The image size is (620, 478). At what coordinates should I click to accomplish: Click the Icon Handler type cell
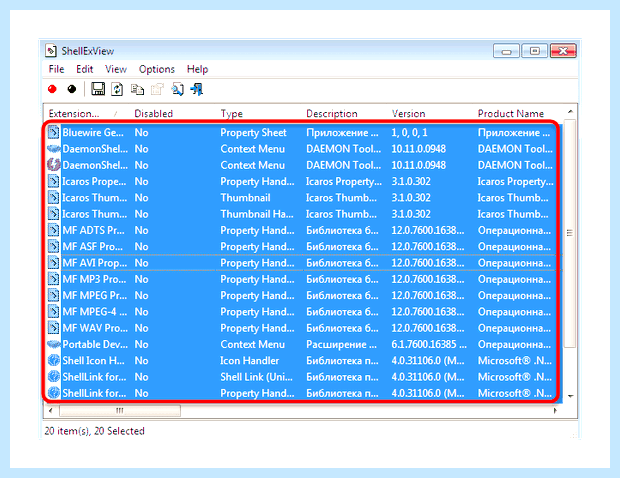250,361
